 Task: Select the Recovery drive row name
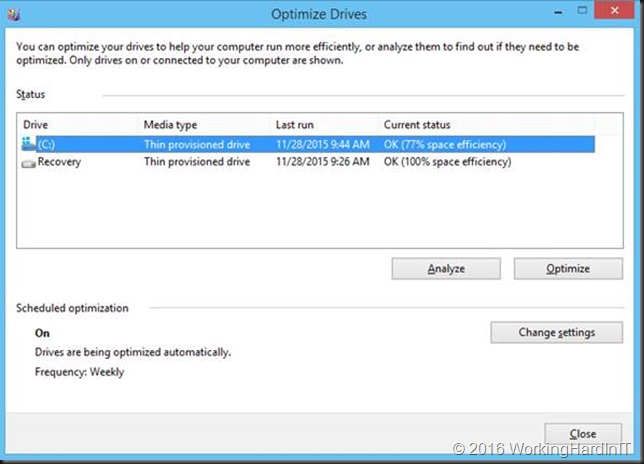tap(59, 162)
